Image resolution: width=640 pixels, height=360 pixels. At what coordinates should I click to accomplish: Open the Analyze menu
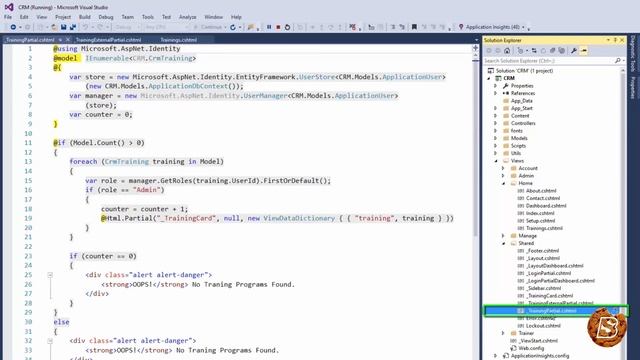point(187,17)
